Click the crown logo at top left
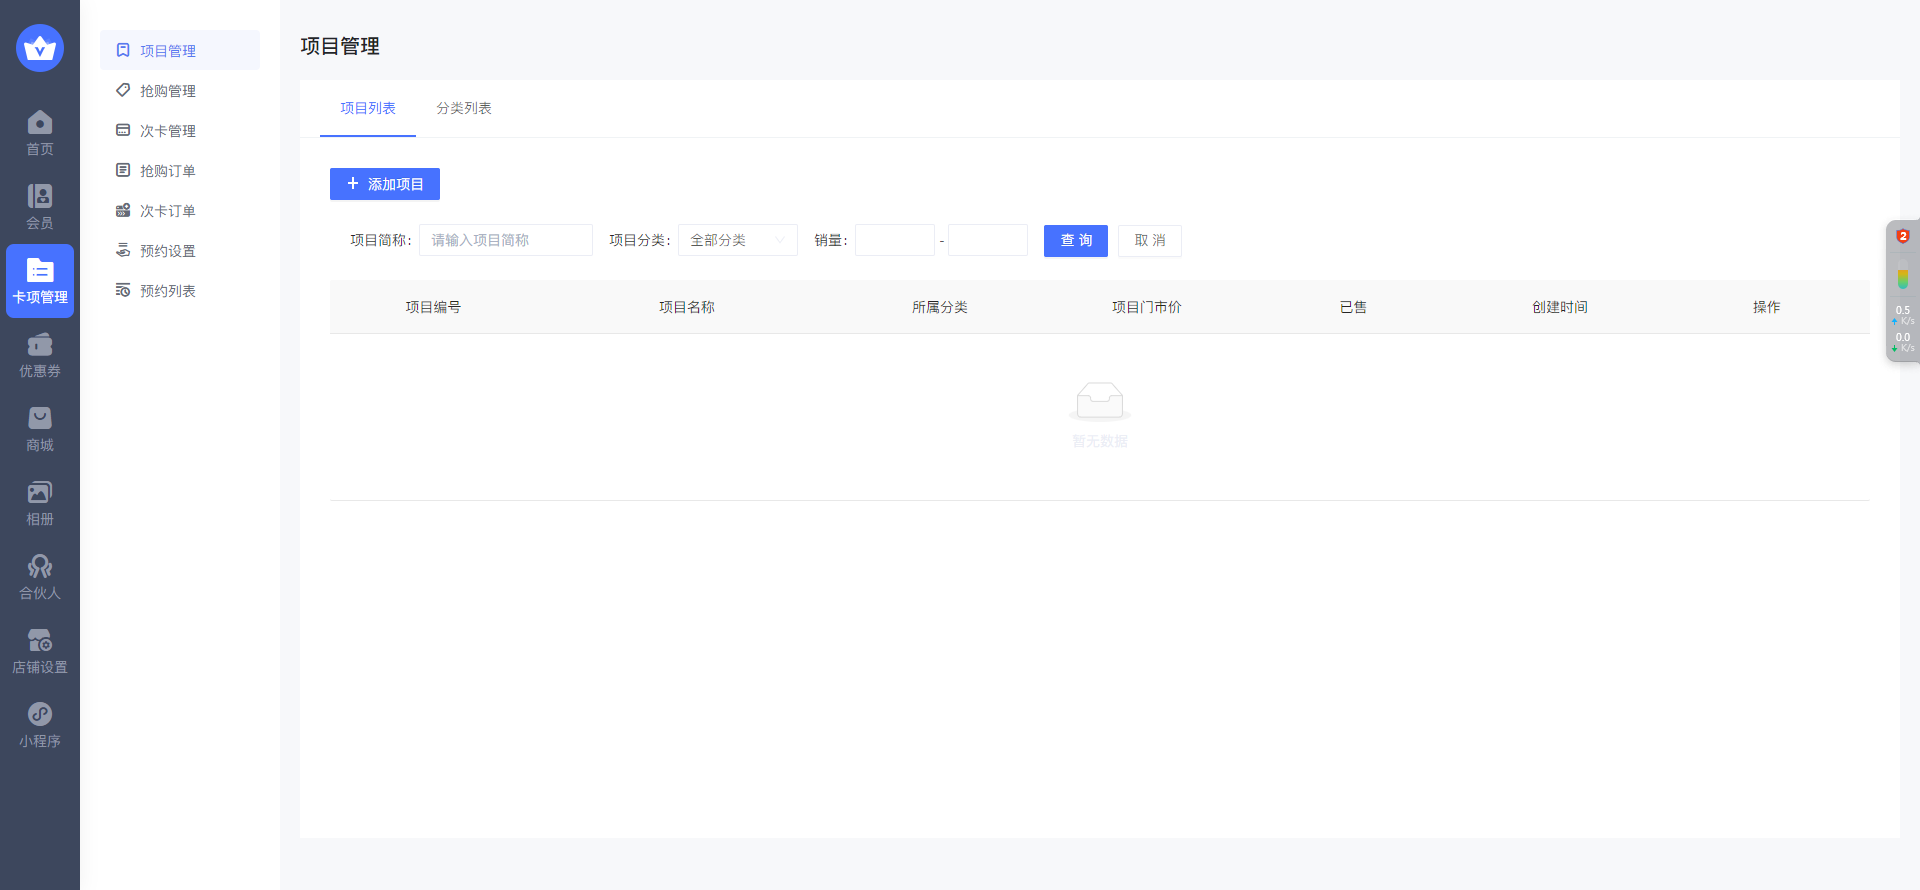This screenshot has width=1920, height=890. pos(40,48)
